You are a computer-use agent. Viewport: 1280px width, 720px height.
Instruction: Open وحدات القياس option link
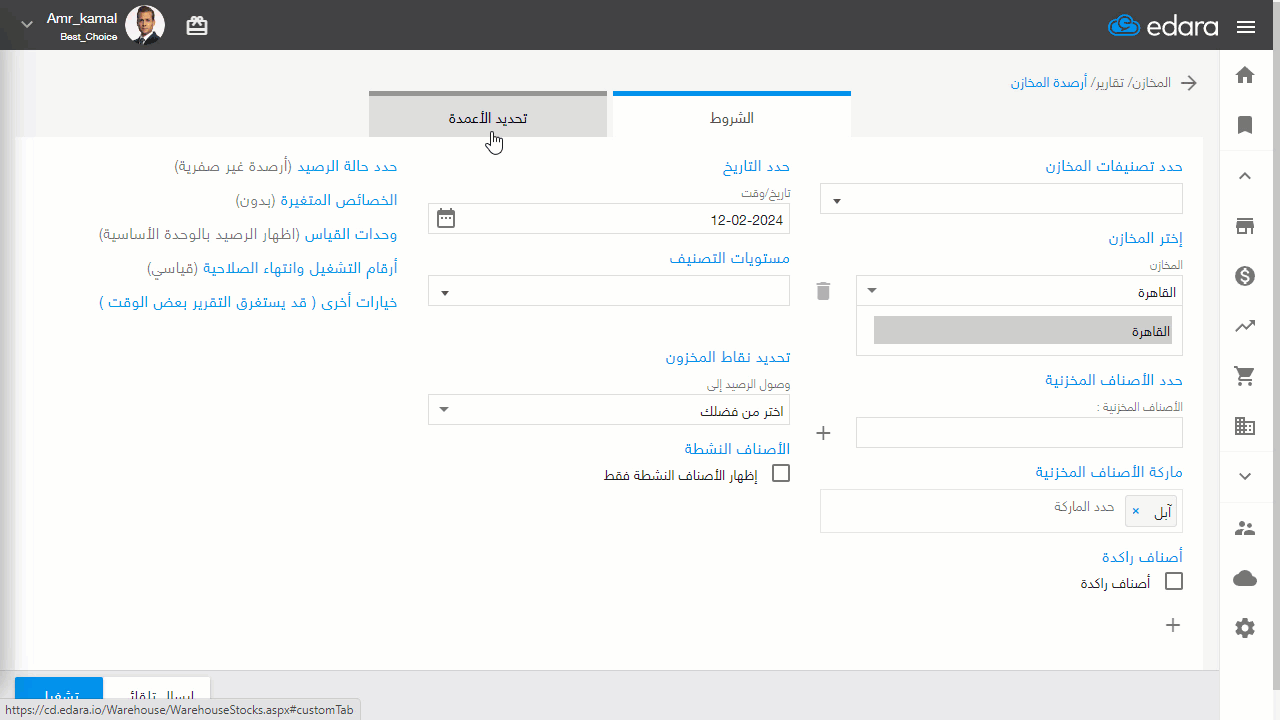point(351,234)
